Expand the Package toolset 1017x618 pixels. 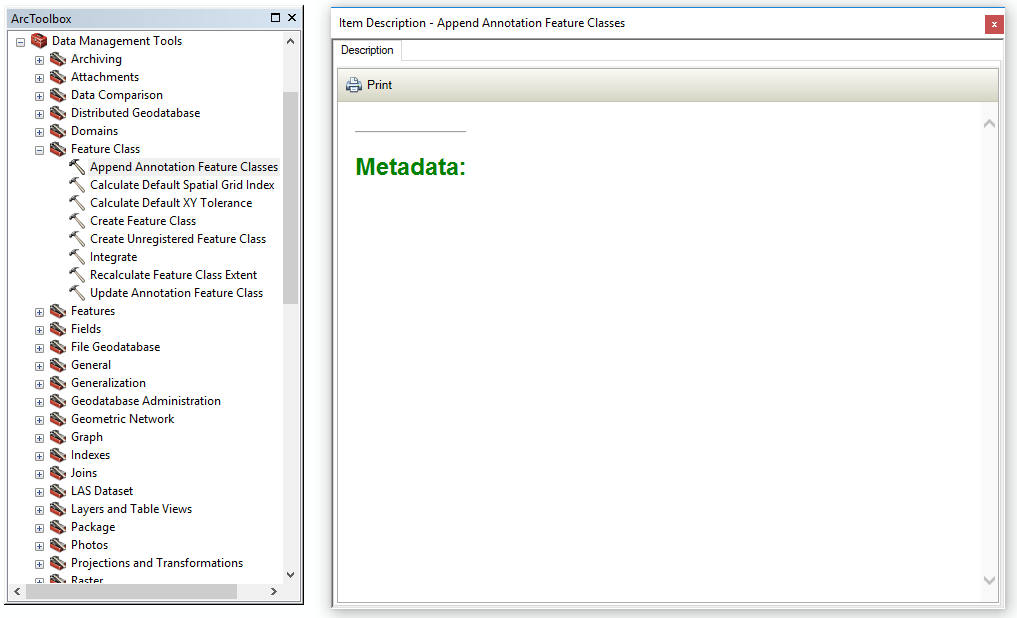pyautogui.click(x=40, y=529)
